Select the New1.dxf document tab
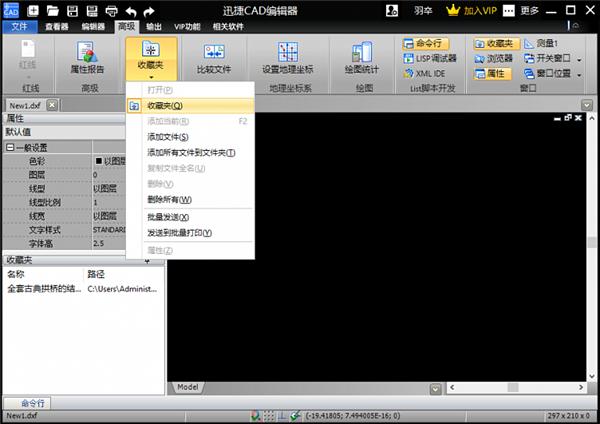Viewport: 600px width, 424px height. click(x=25, y=105)
